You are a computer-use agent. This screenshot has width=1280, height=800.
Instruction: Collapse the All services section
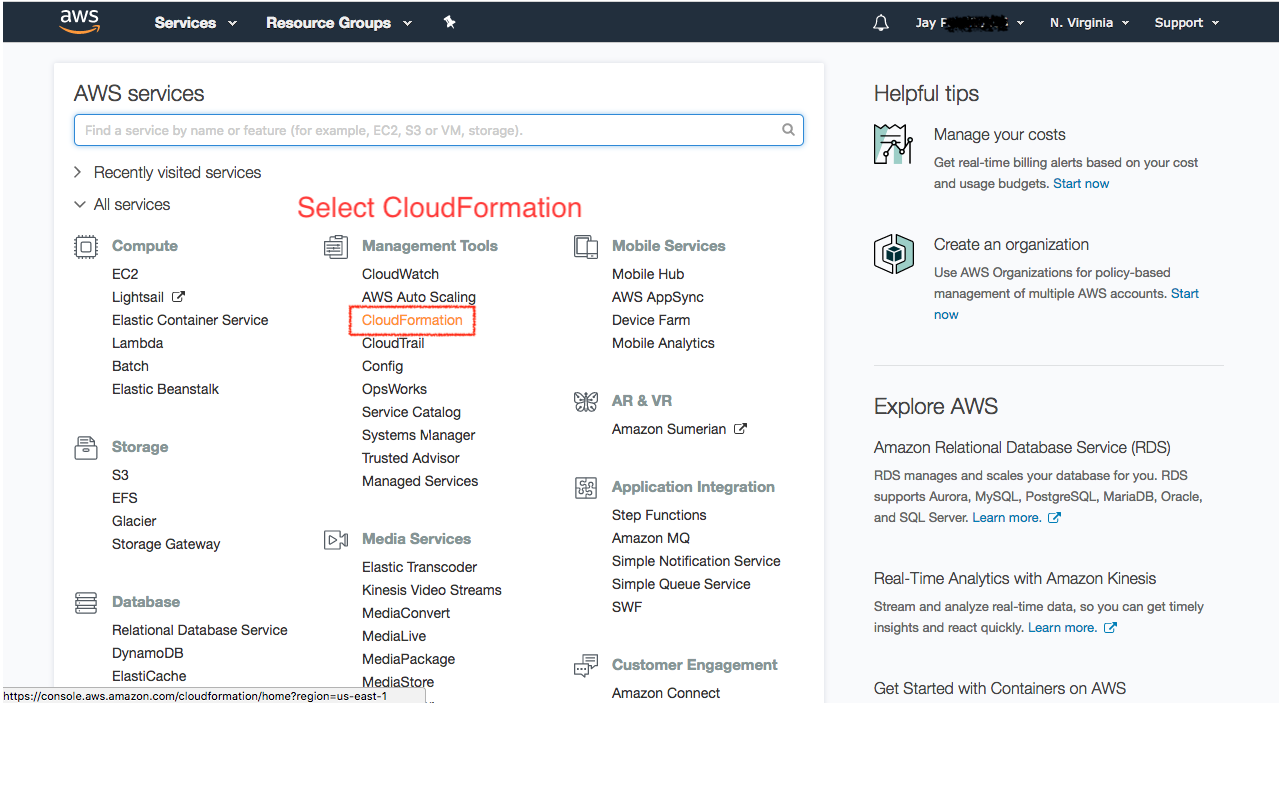click(x=122, y=205)
